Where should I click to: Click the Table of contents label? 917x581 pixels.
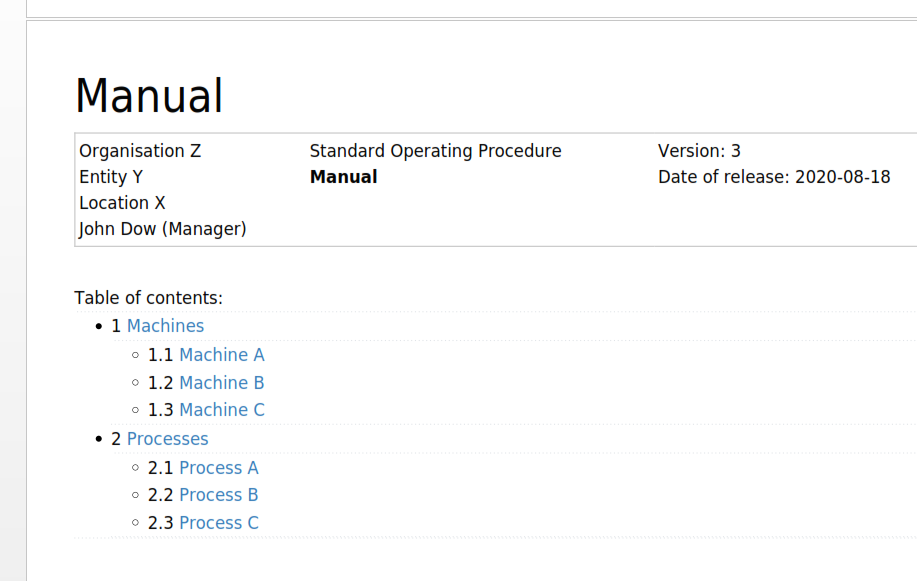point(149,298)
